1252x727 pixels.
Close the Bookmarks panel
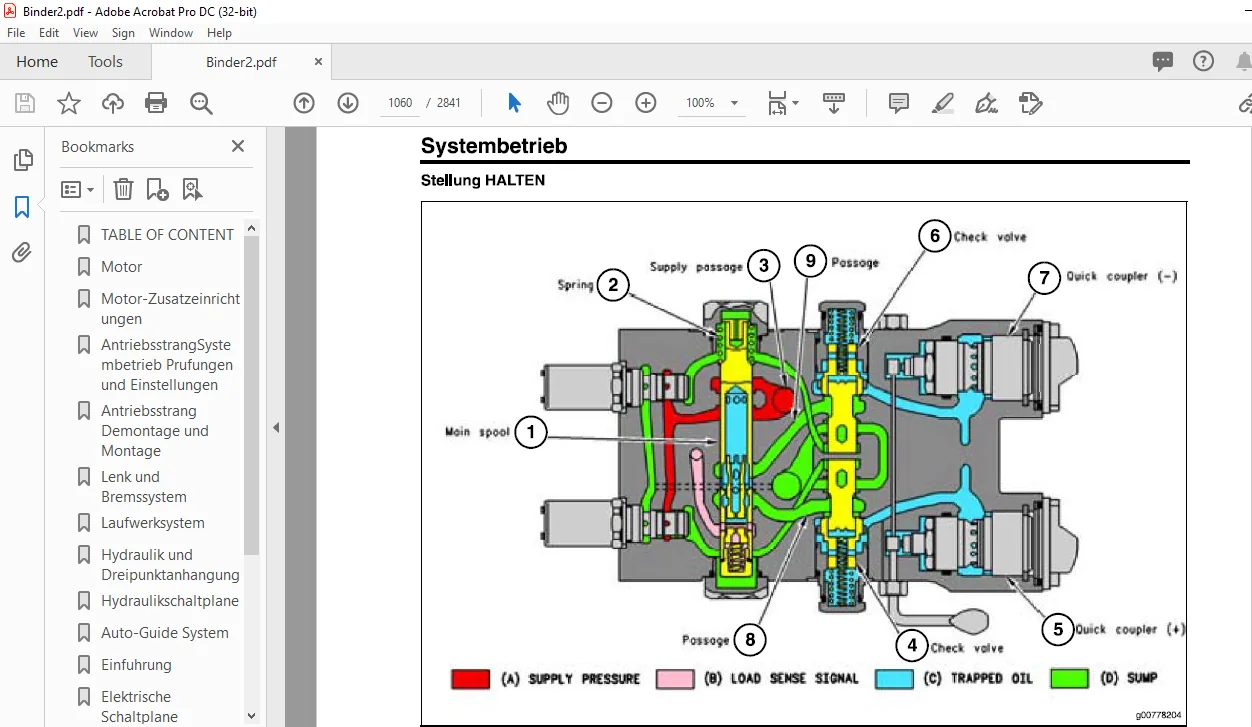[238, 146]
